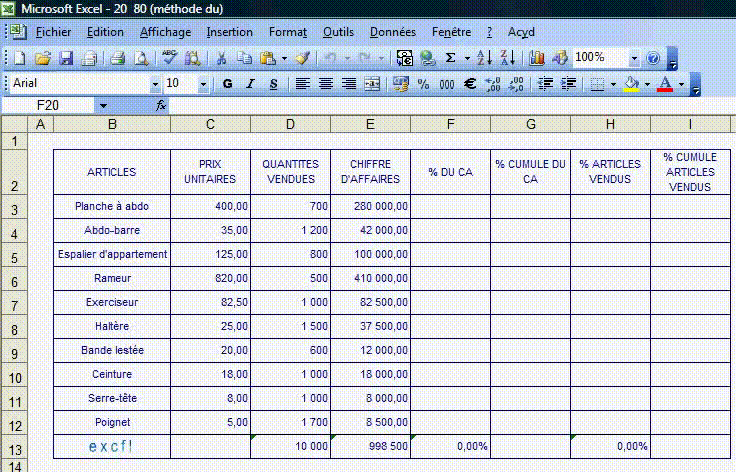Open the Insertion menu
The height and width of the screenshot is (472, 736).
tap(229, 32)
